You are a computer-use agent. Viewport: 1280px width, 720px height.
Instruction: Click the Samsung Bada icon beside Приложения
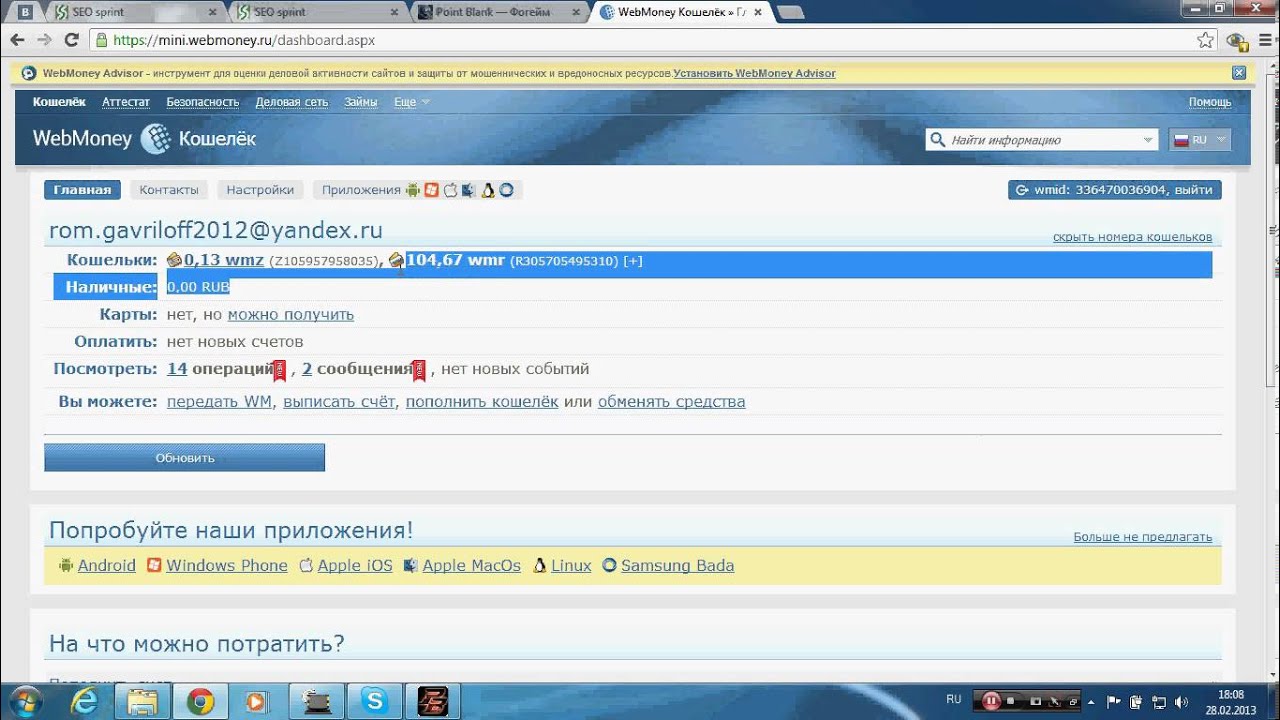pyautogui.click(x=507, y=190)
